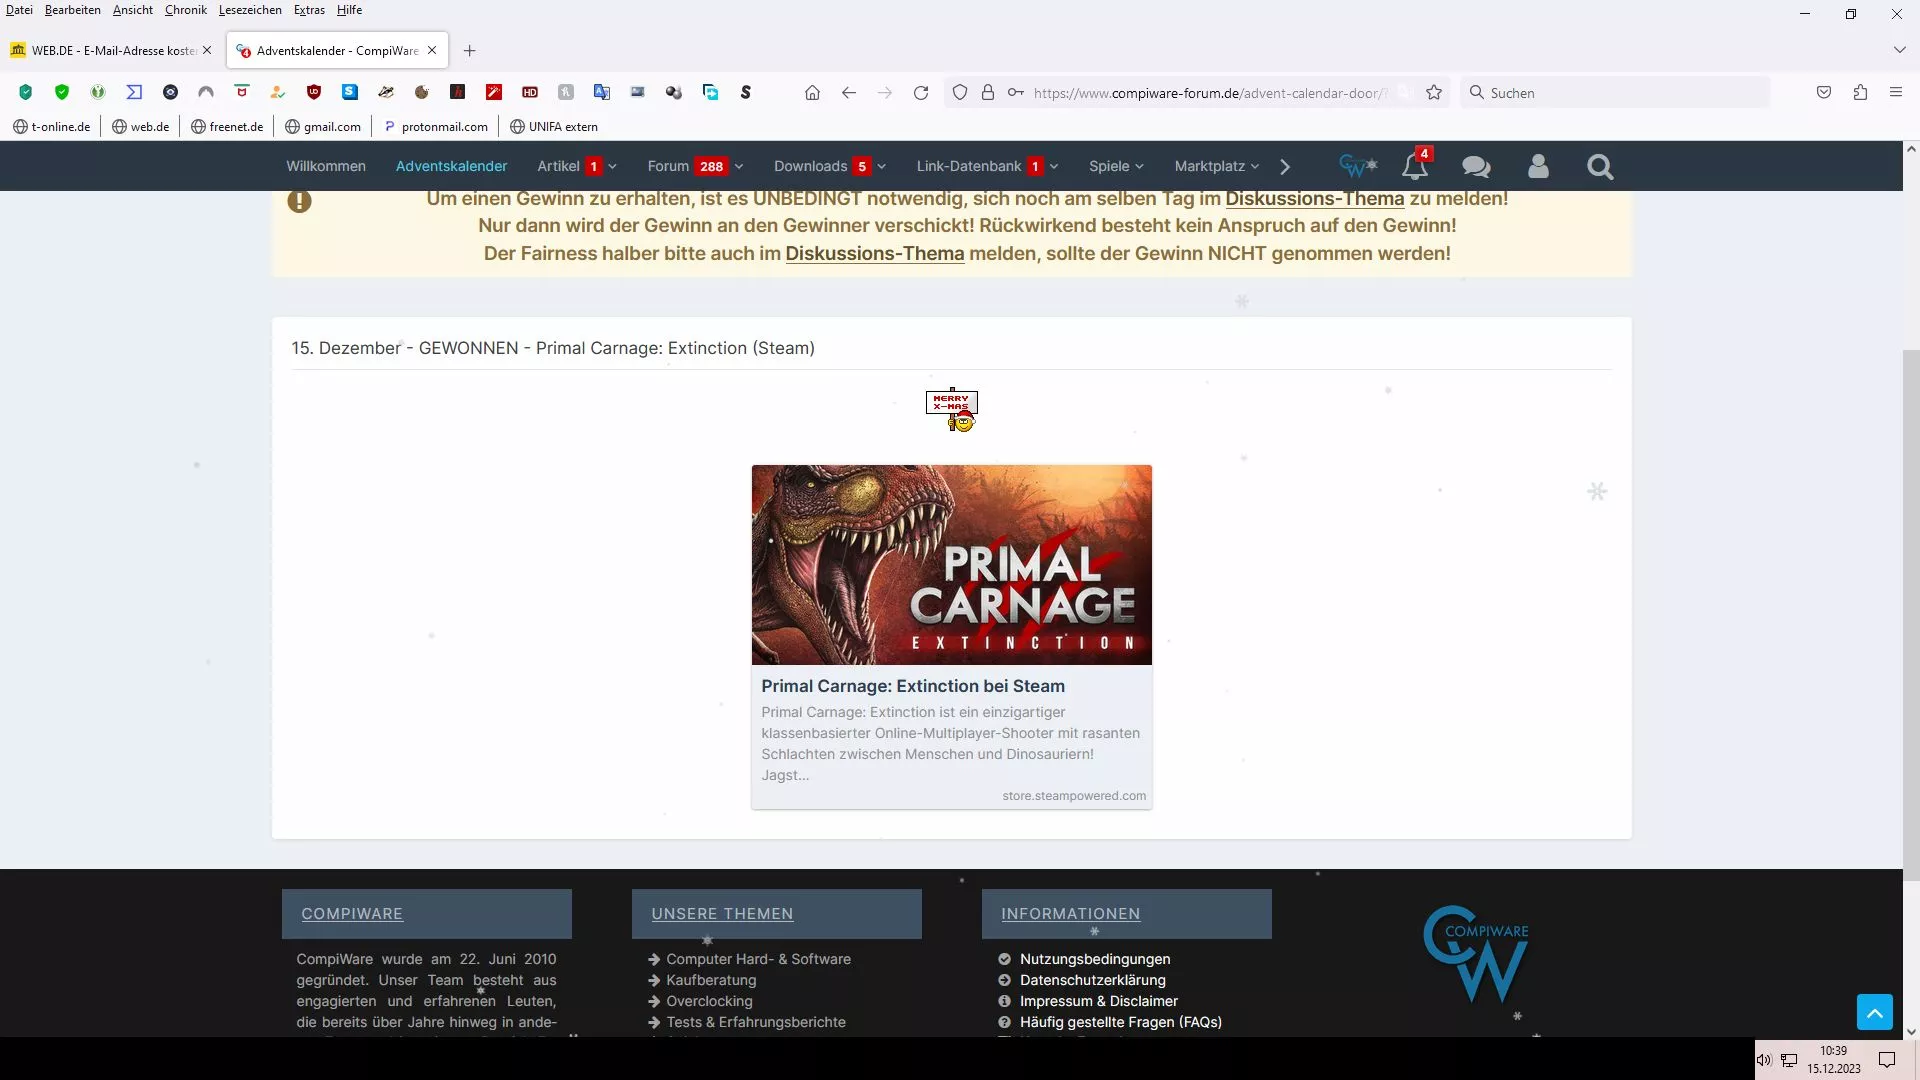This screenshot has width=1920, height=1080.
Task: Click the taskbar network icon
Action: pos(1789,1060)
